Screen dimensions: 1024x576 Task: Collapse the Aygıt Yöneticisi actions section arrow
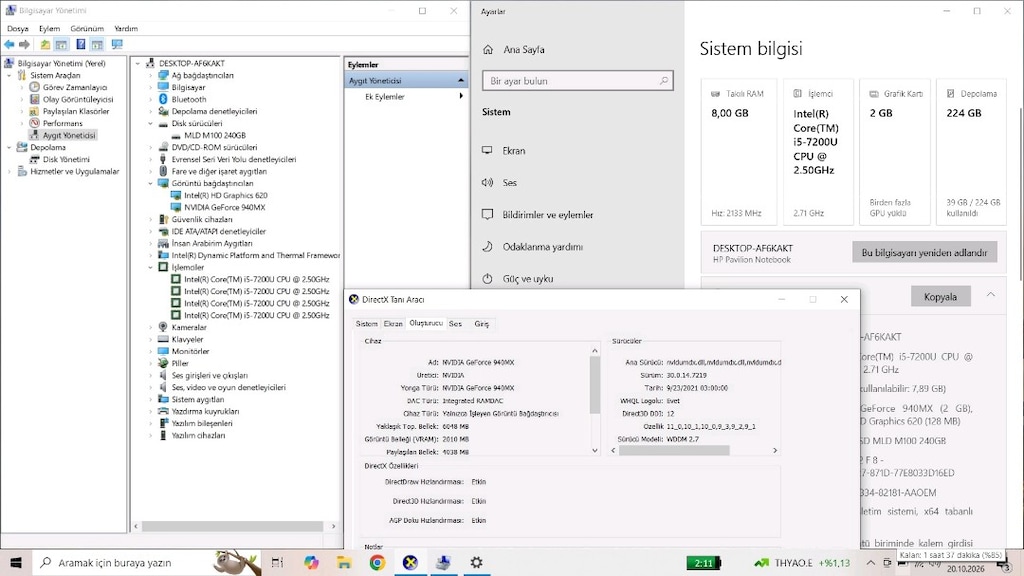pos(461,80)
